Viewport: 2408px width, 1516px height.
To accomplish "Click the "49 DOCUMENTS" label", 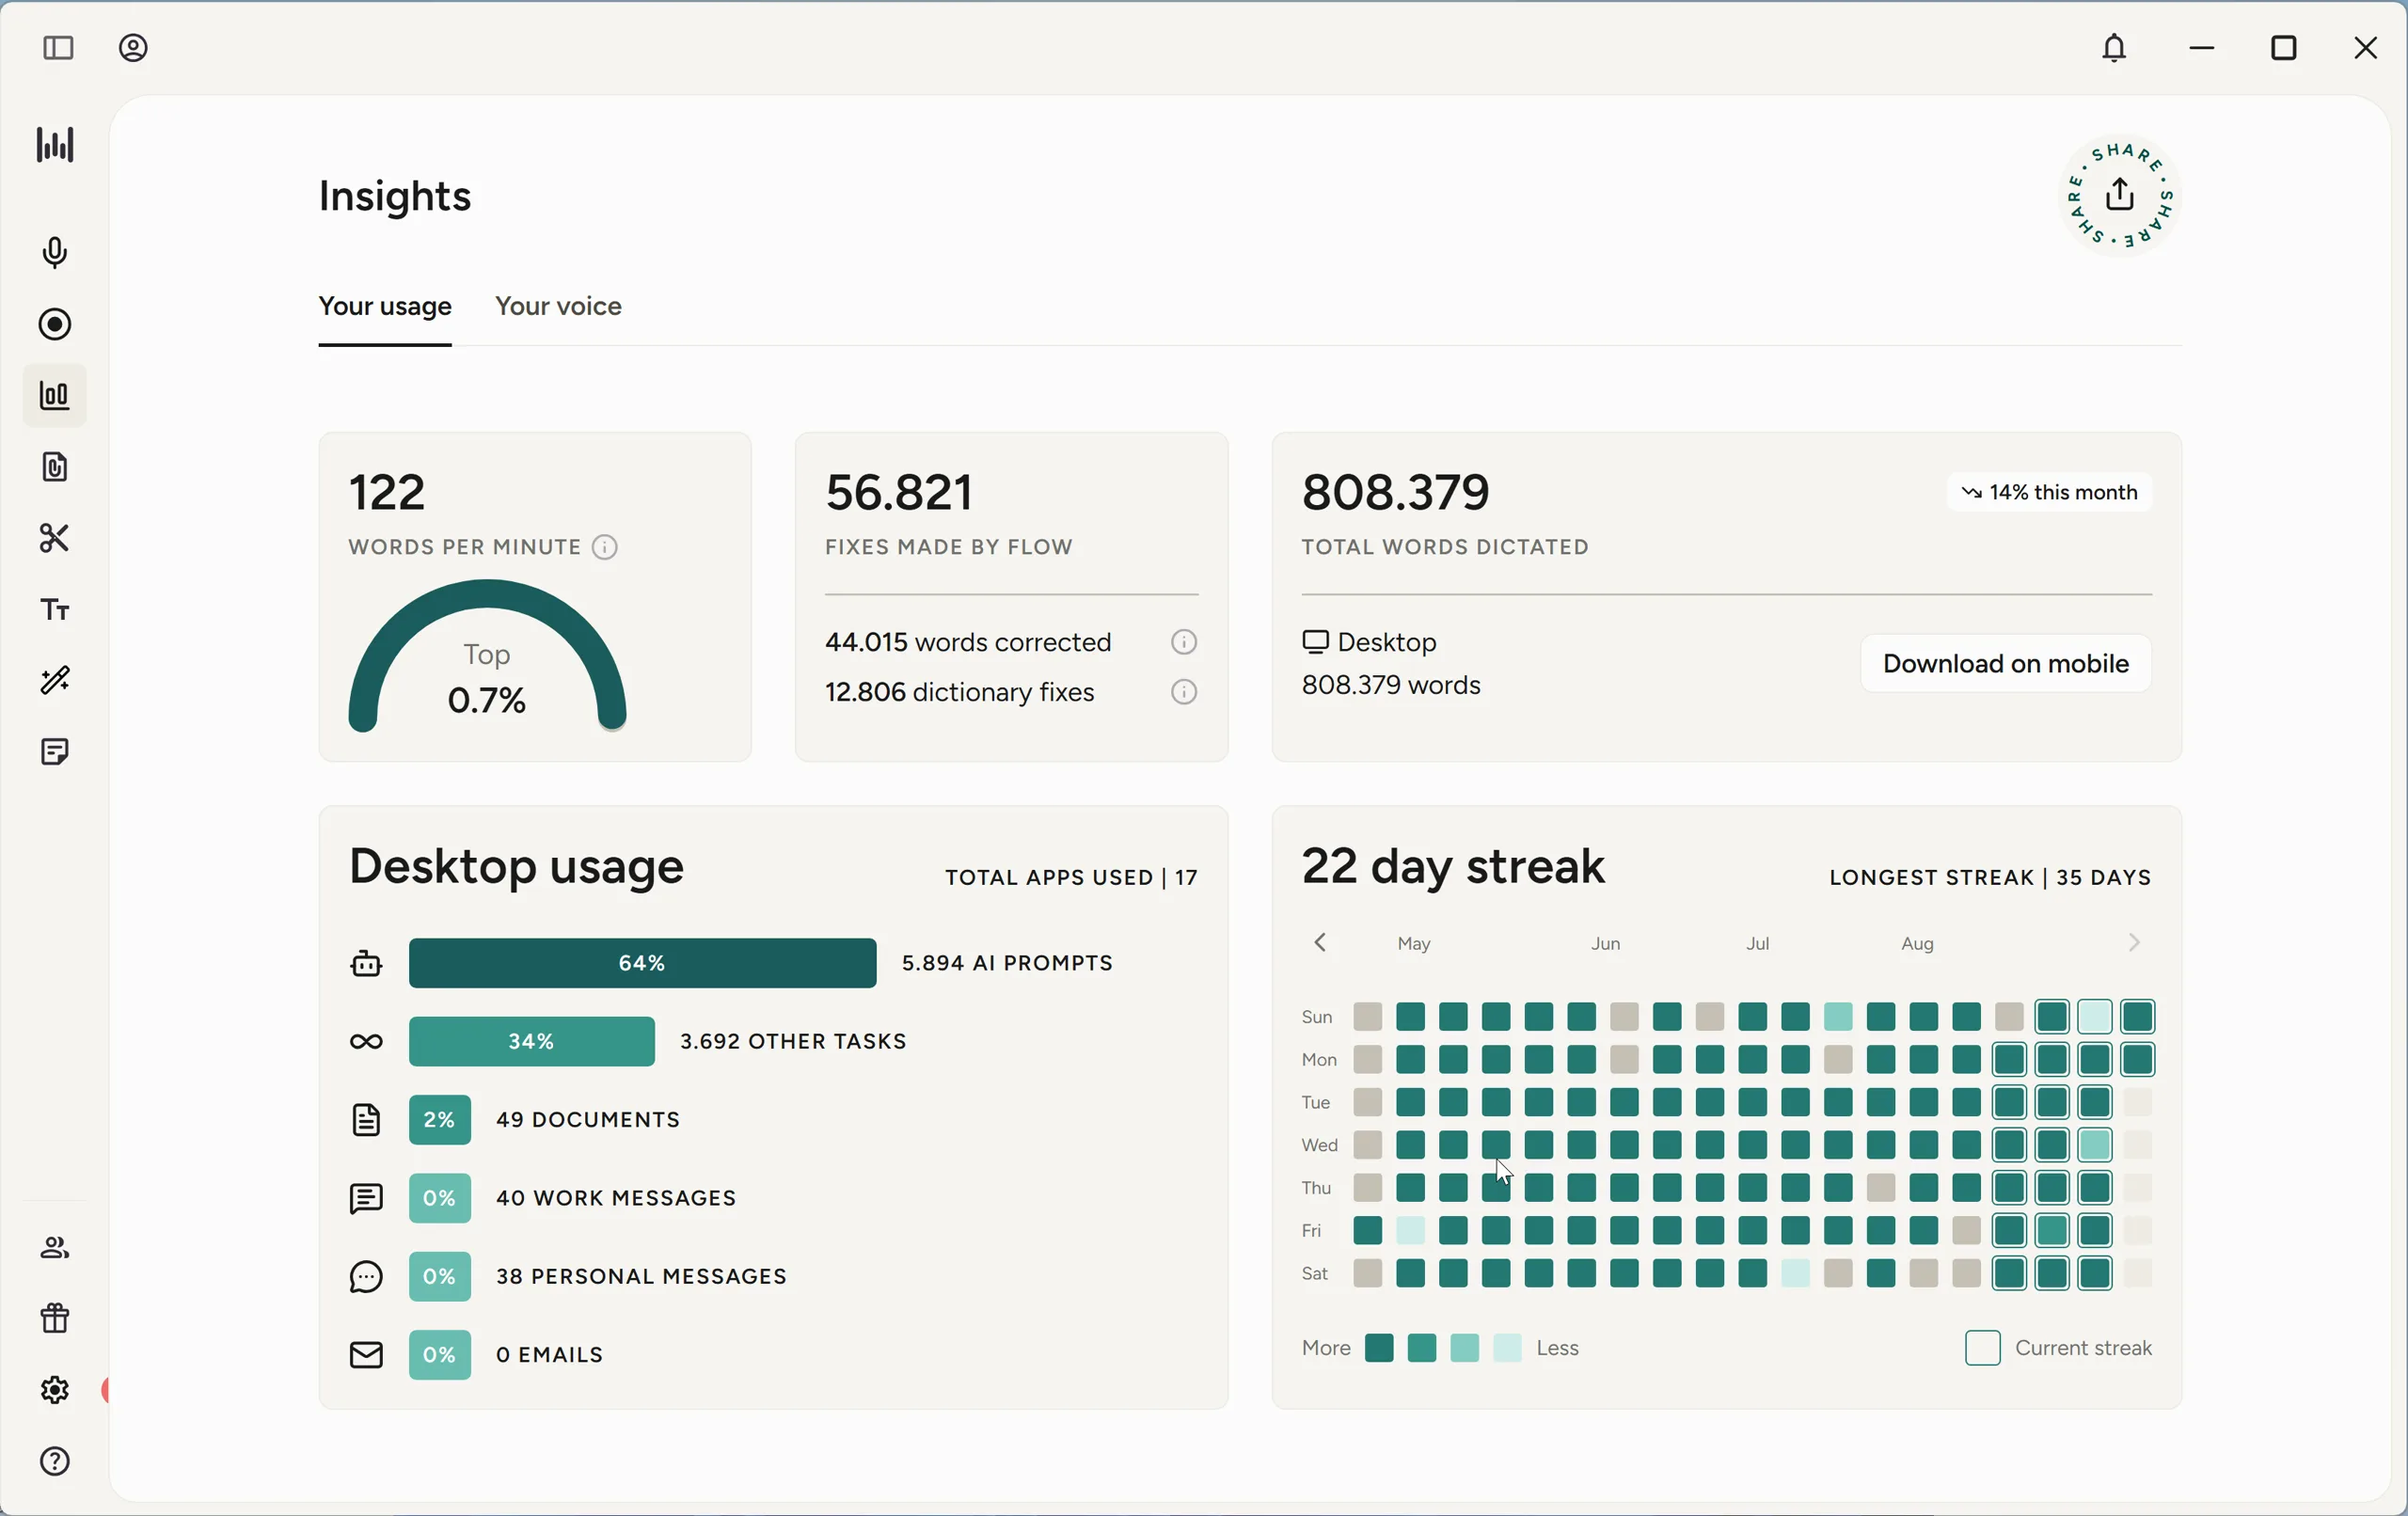I will pos(588,1120).
